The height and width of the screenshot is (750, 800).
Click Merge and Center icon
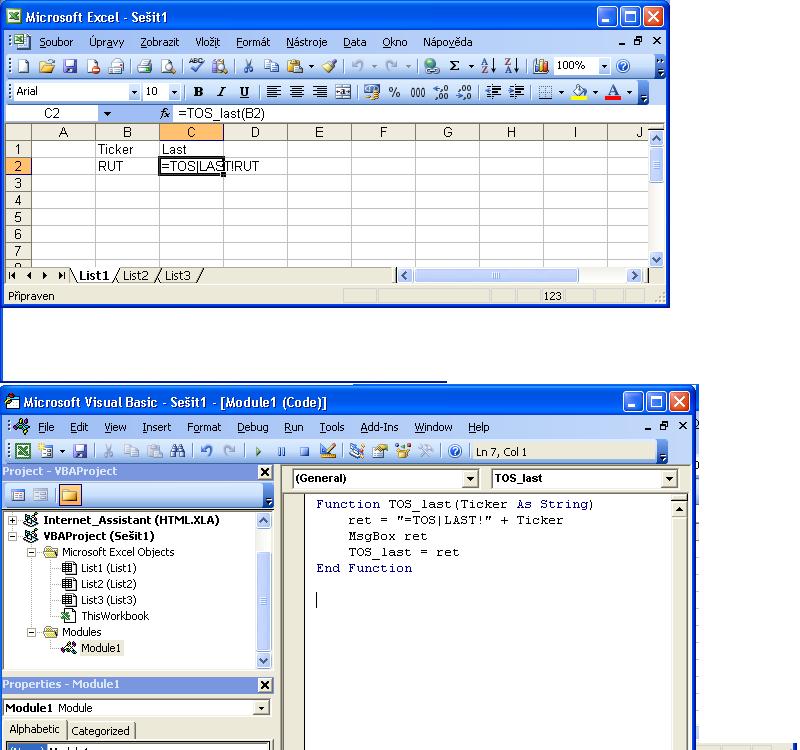343,92
